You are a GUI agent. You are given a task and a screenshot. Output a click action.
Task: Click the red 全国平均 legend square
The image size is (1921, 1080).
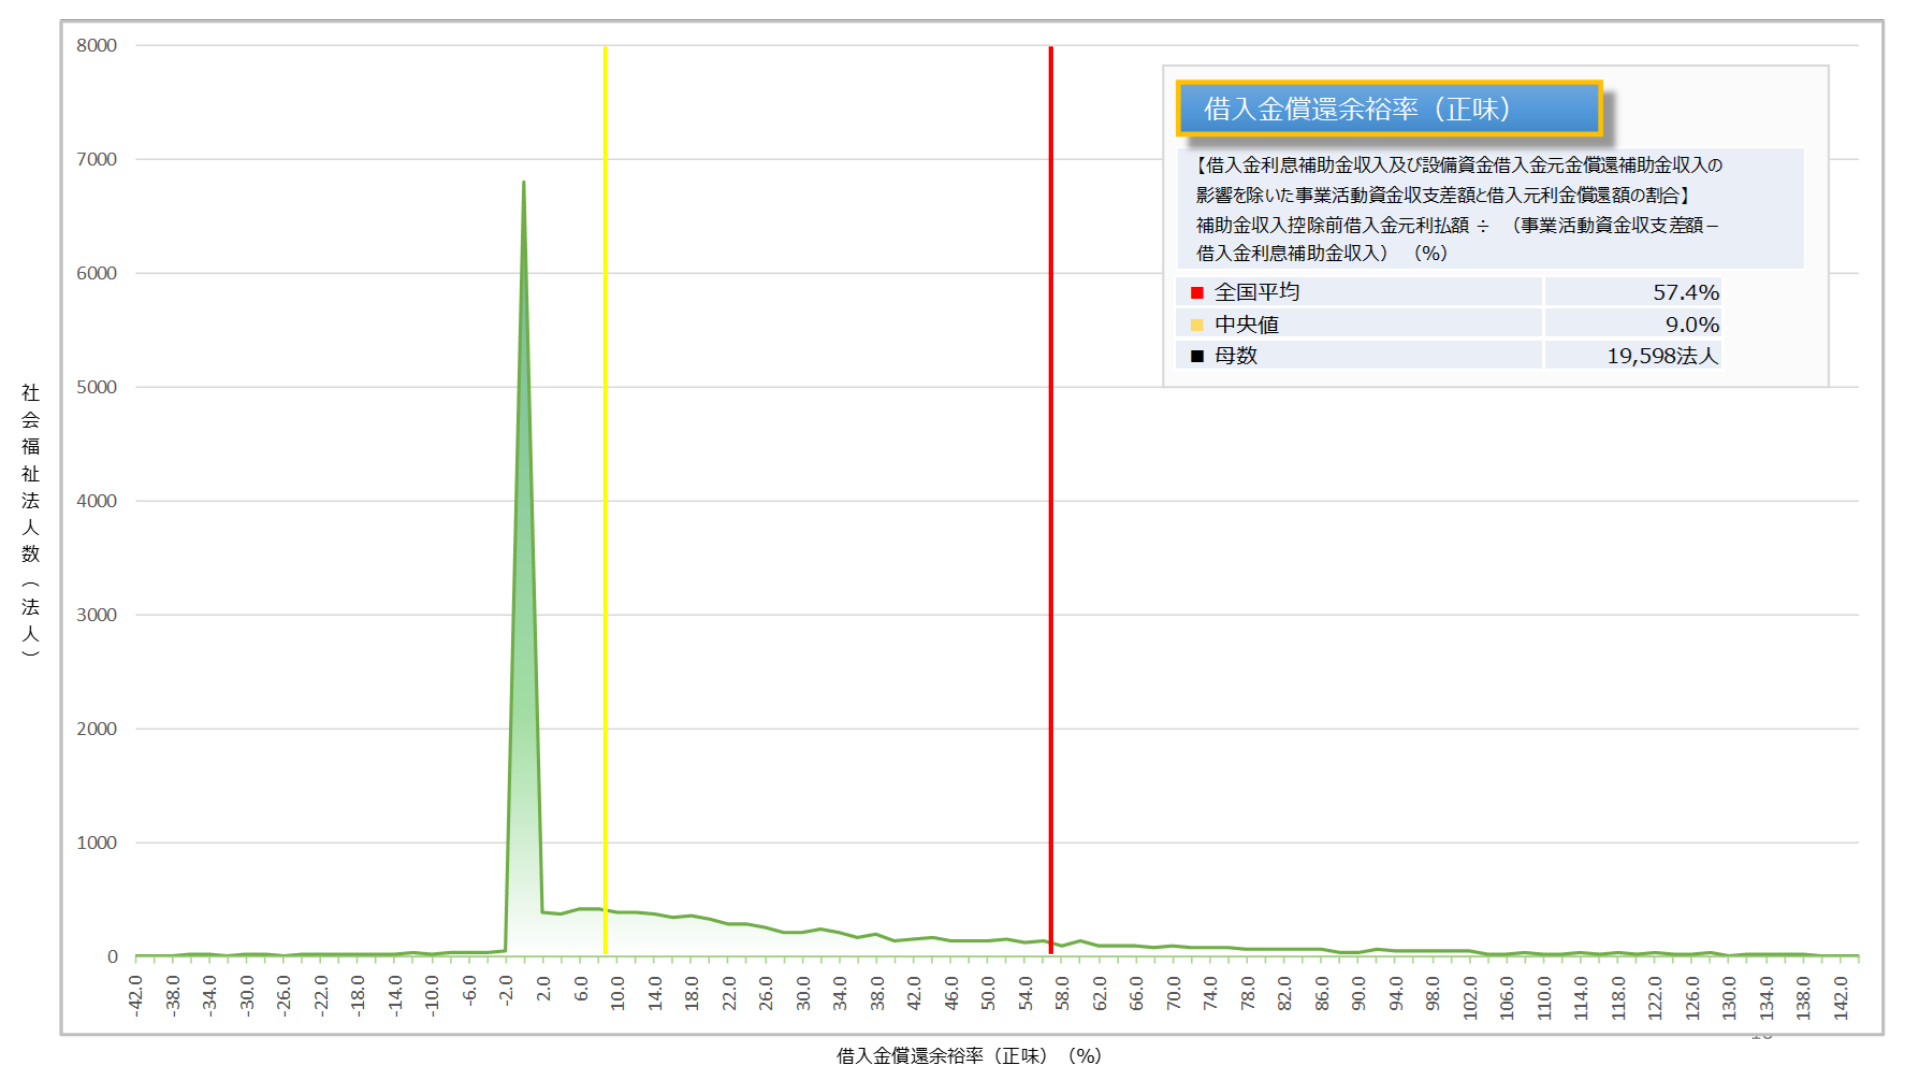tap(1197, 293)
